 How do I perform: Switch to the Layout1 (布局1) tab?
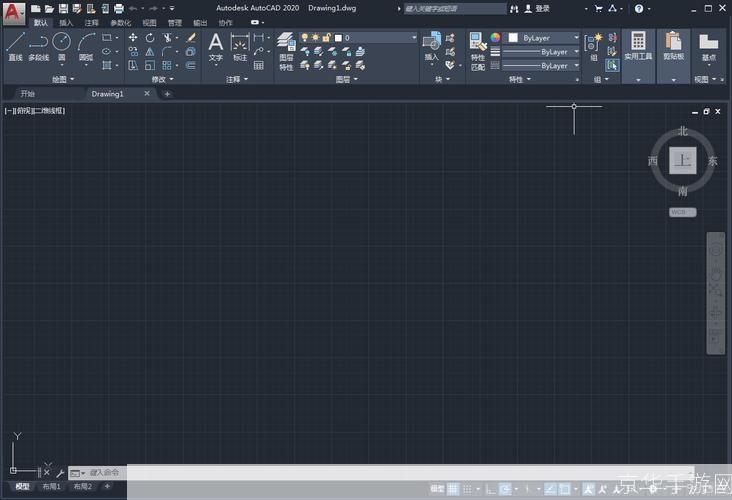(51, 486)
